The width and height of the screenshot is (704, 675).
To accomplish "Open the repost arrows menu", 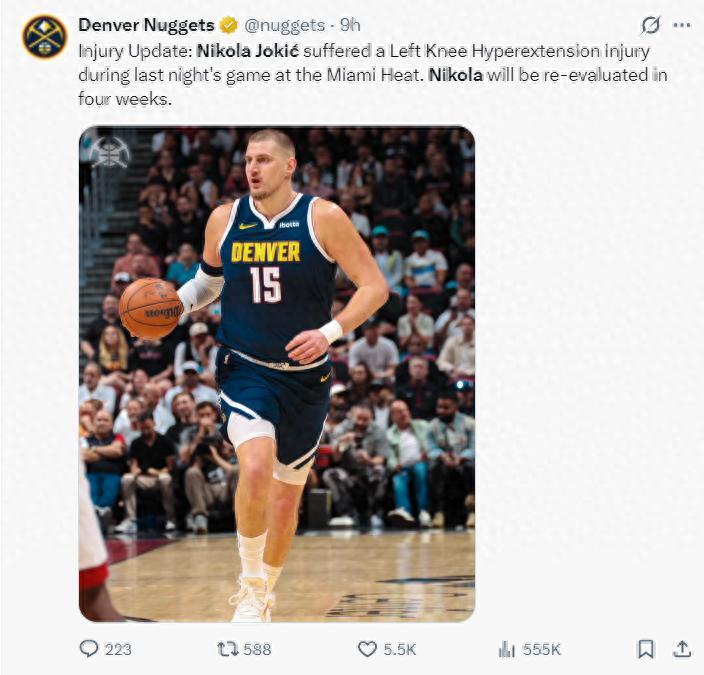I will (x=228, y=649).
